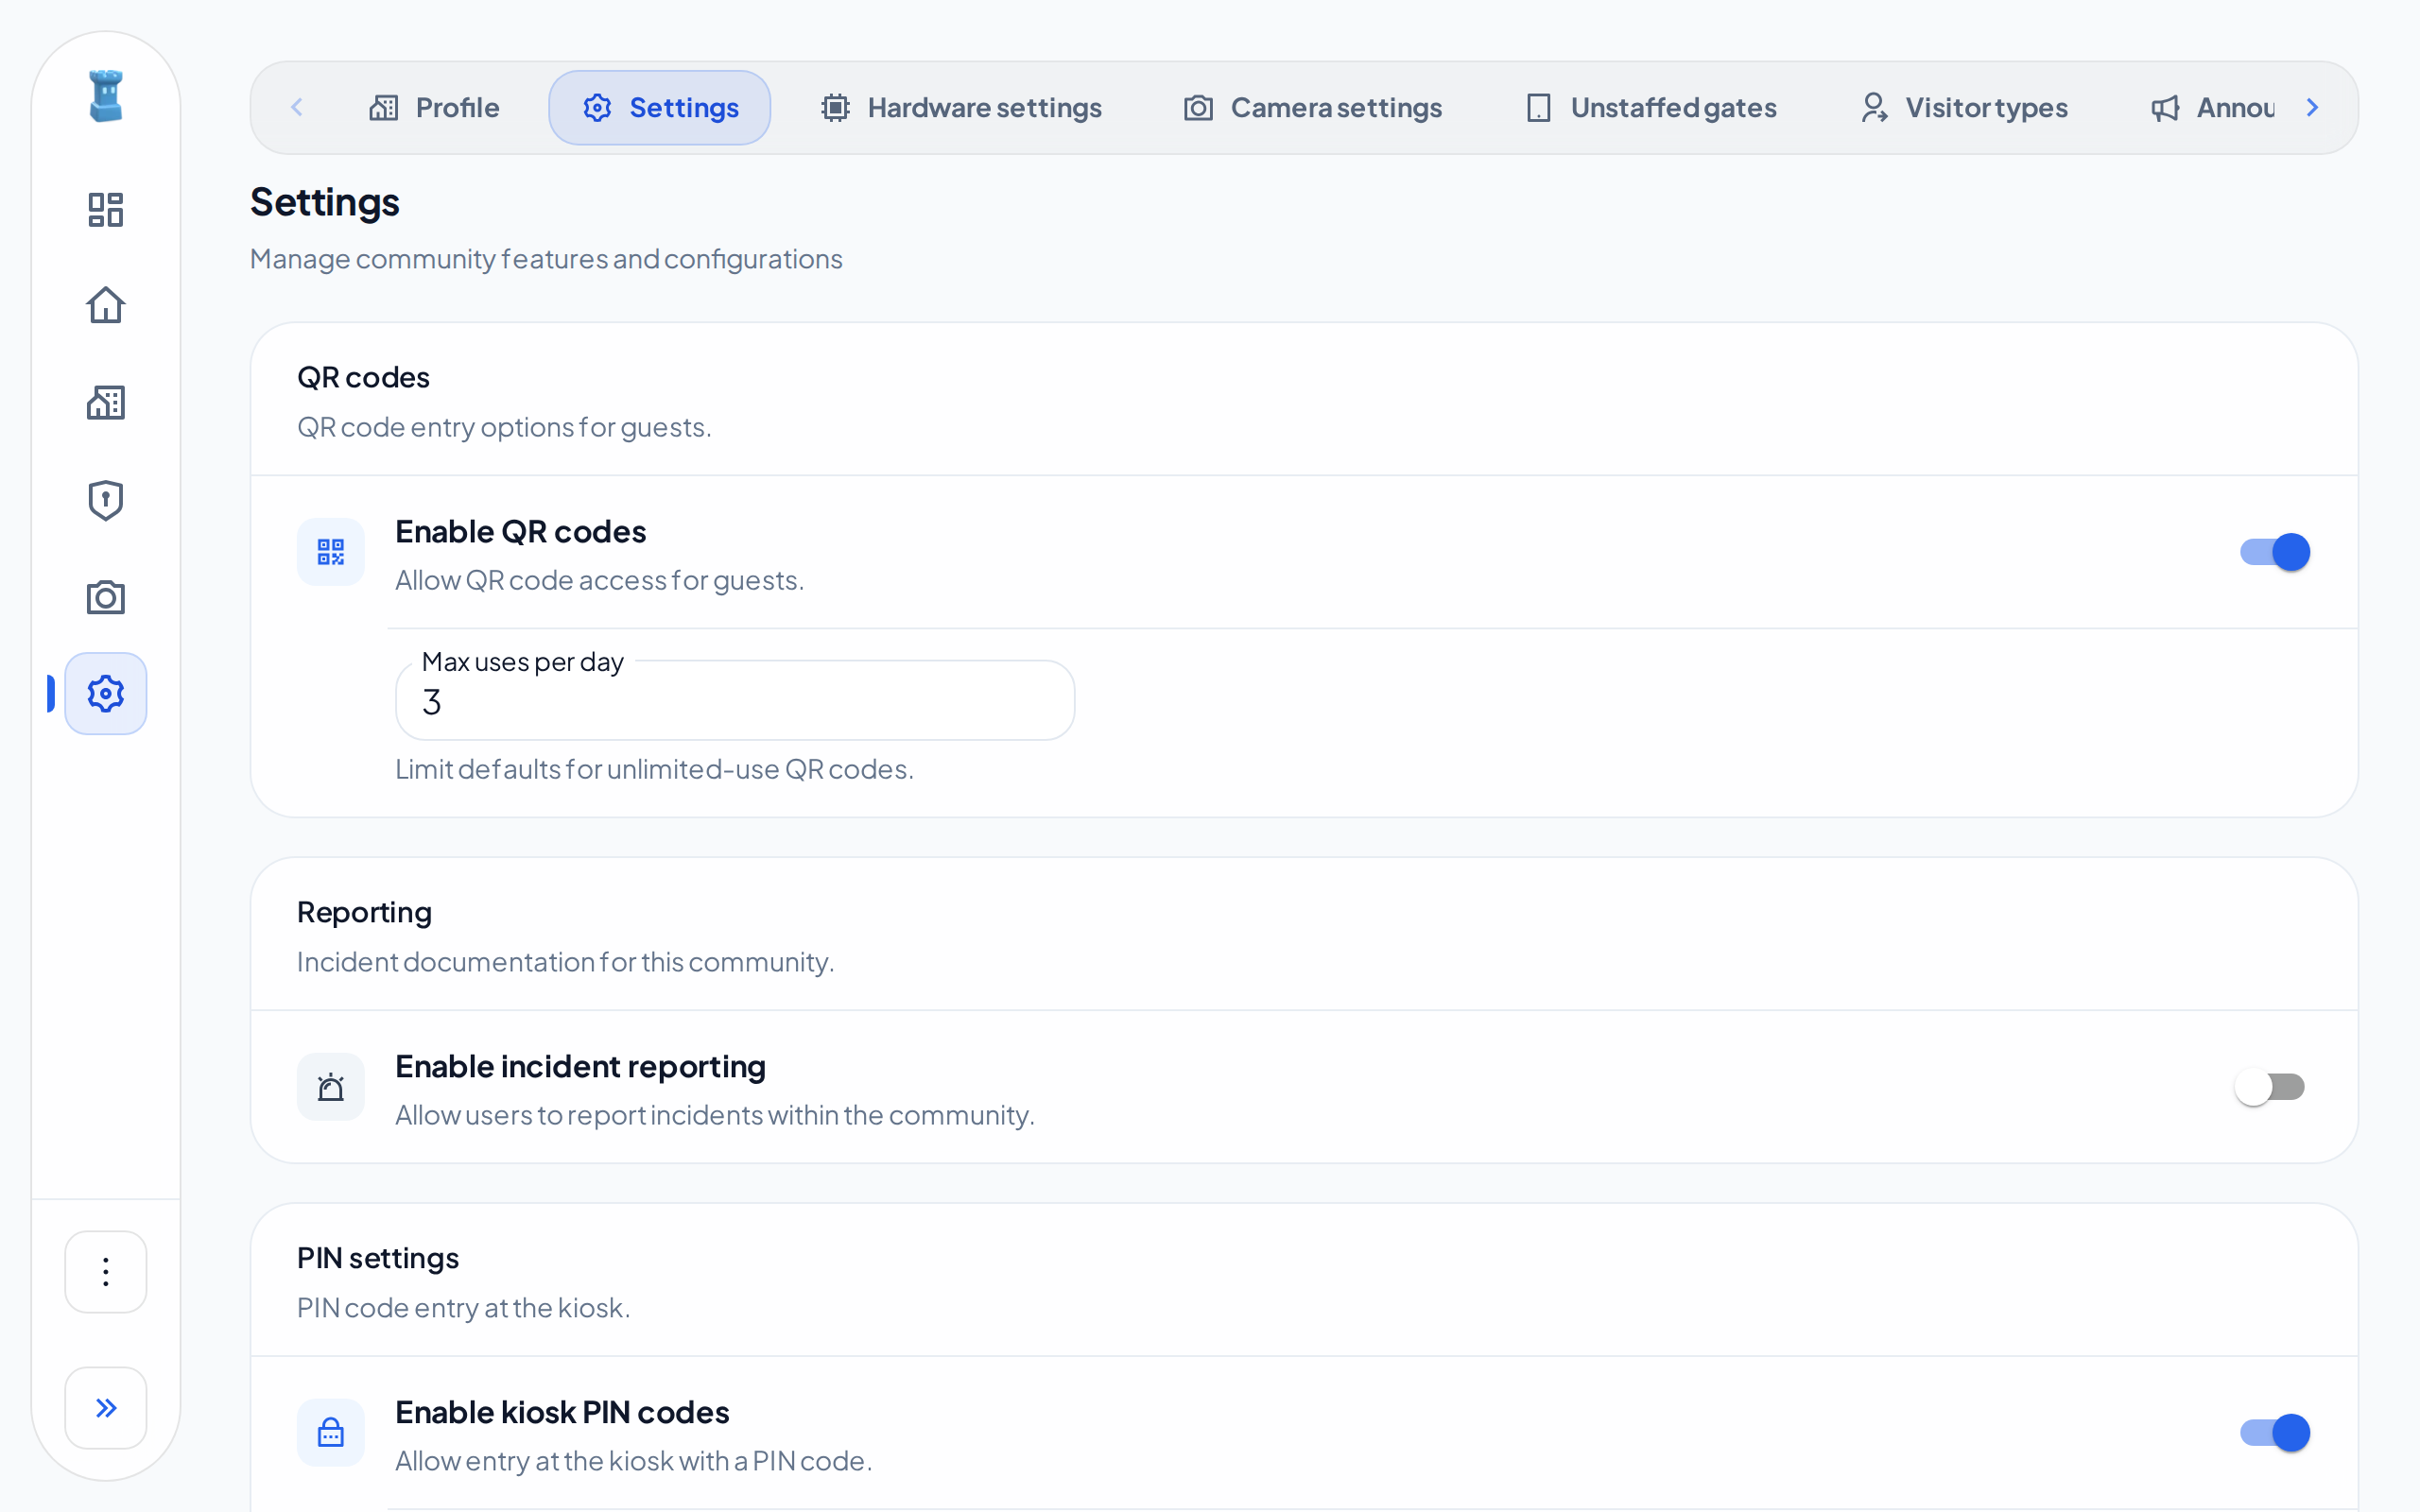Click 'Incident documentation for this community.' text
The height and width of the screenshot is (1512, 2420).
coord(565,961)
